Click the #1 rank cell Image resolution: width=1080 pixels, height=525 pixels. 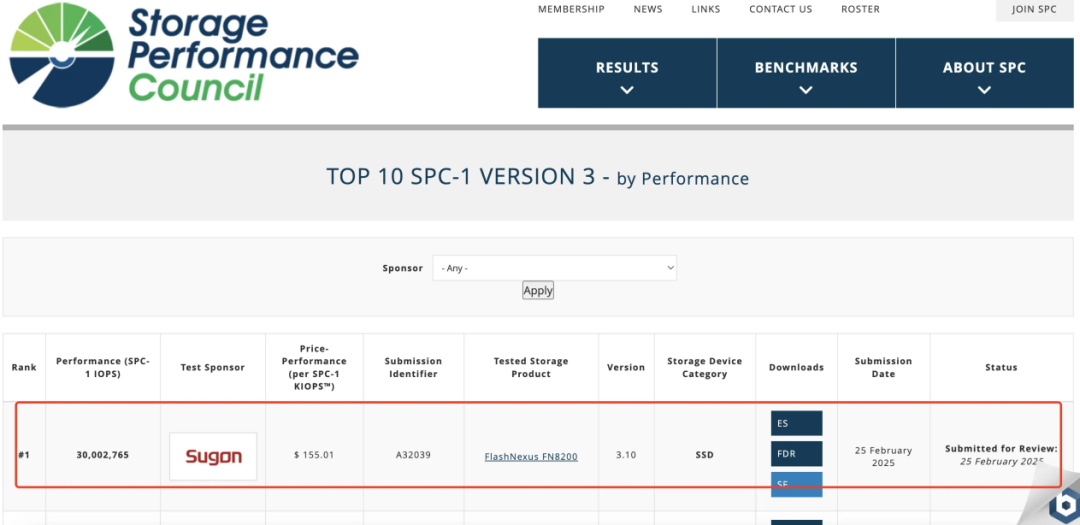pyautogui.click(x=24, y=455)
